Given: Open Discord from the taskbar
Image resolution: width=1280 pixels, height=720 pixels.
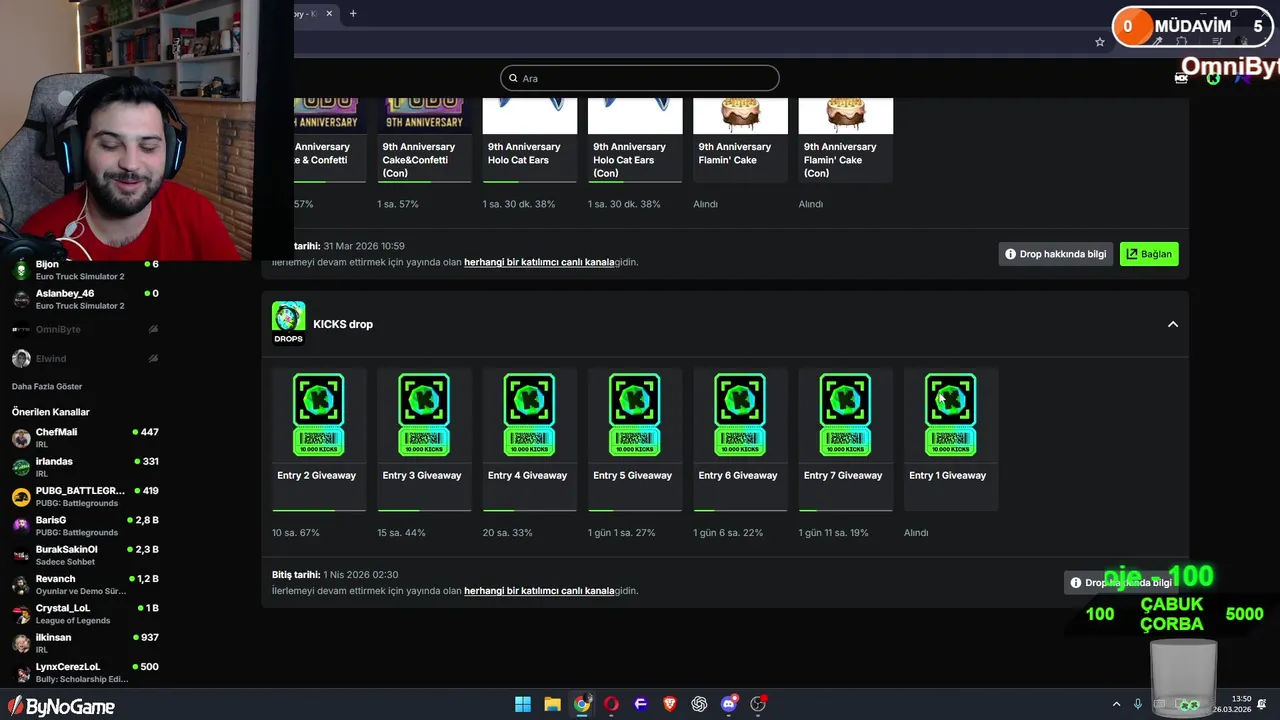Looking at the screenshot, I should [729, 704].
